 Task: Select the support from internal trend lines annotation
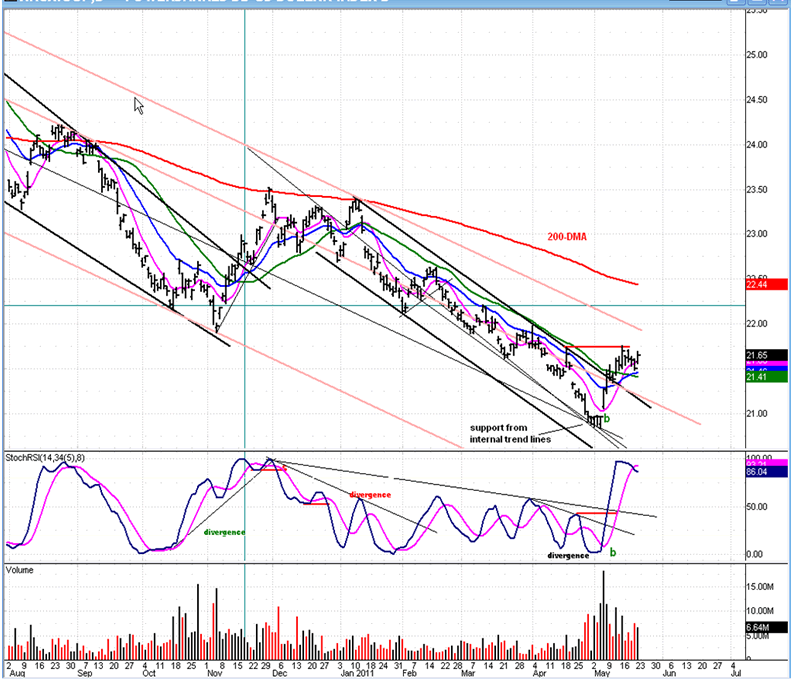(x=513, y=431)
